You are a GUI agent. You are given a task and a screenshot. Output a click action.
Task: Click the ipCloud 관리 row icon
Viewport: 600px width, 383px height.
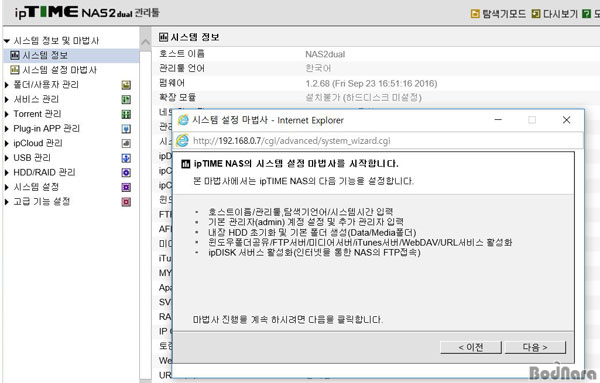click(126, 143)
